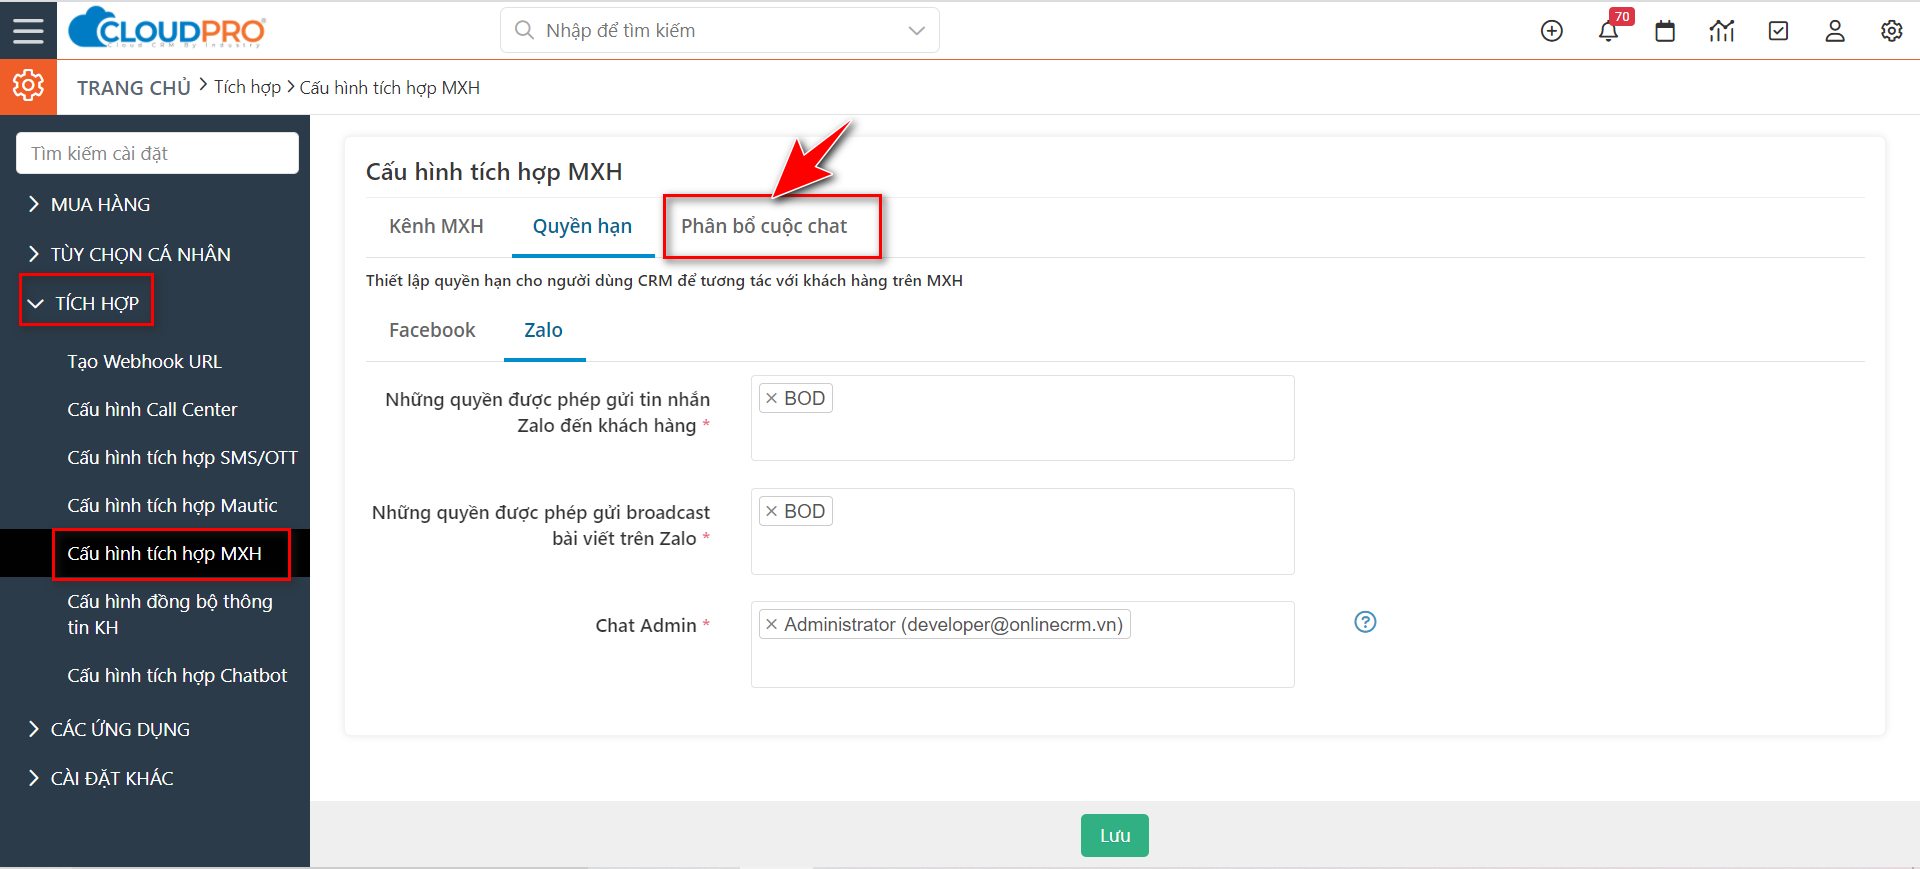The height and width of the screenshot is (869, 1920).
Task: Focus the global search input
Action: (720, 30)
